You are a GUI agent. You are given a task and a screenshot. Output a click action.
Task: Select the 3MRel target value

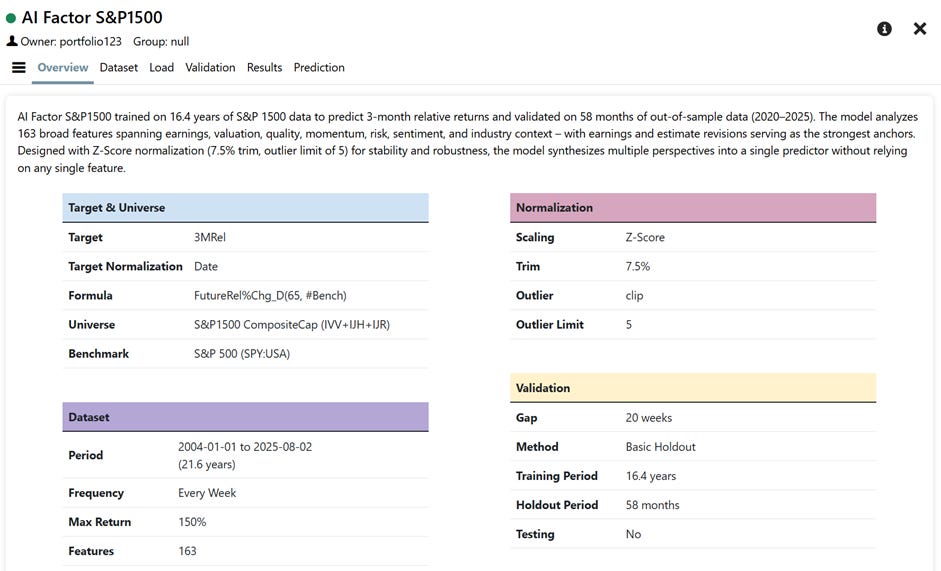pos(209,237)
